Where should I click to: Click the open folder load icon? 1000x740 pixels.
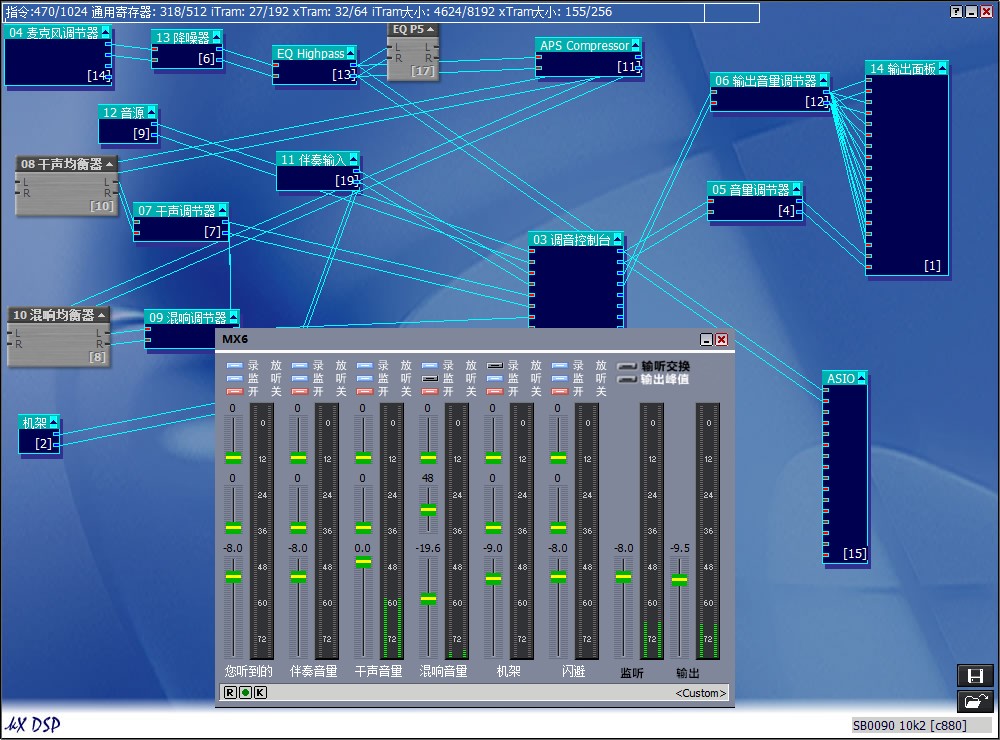(x=975, y=701)
